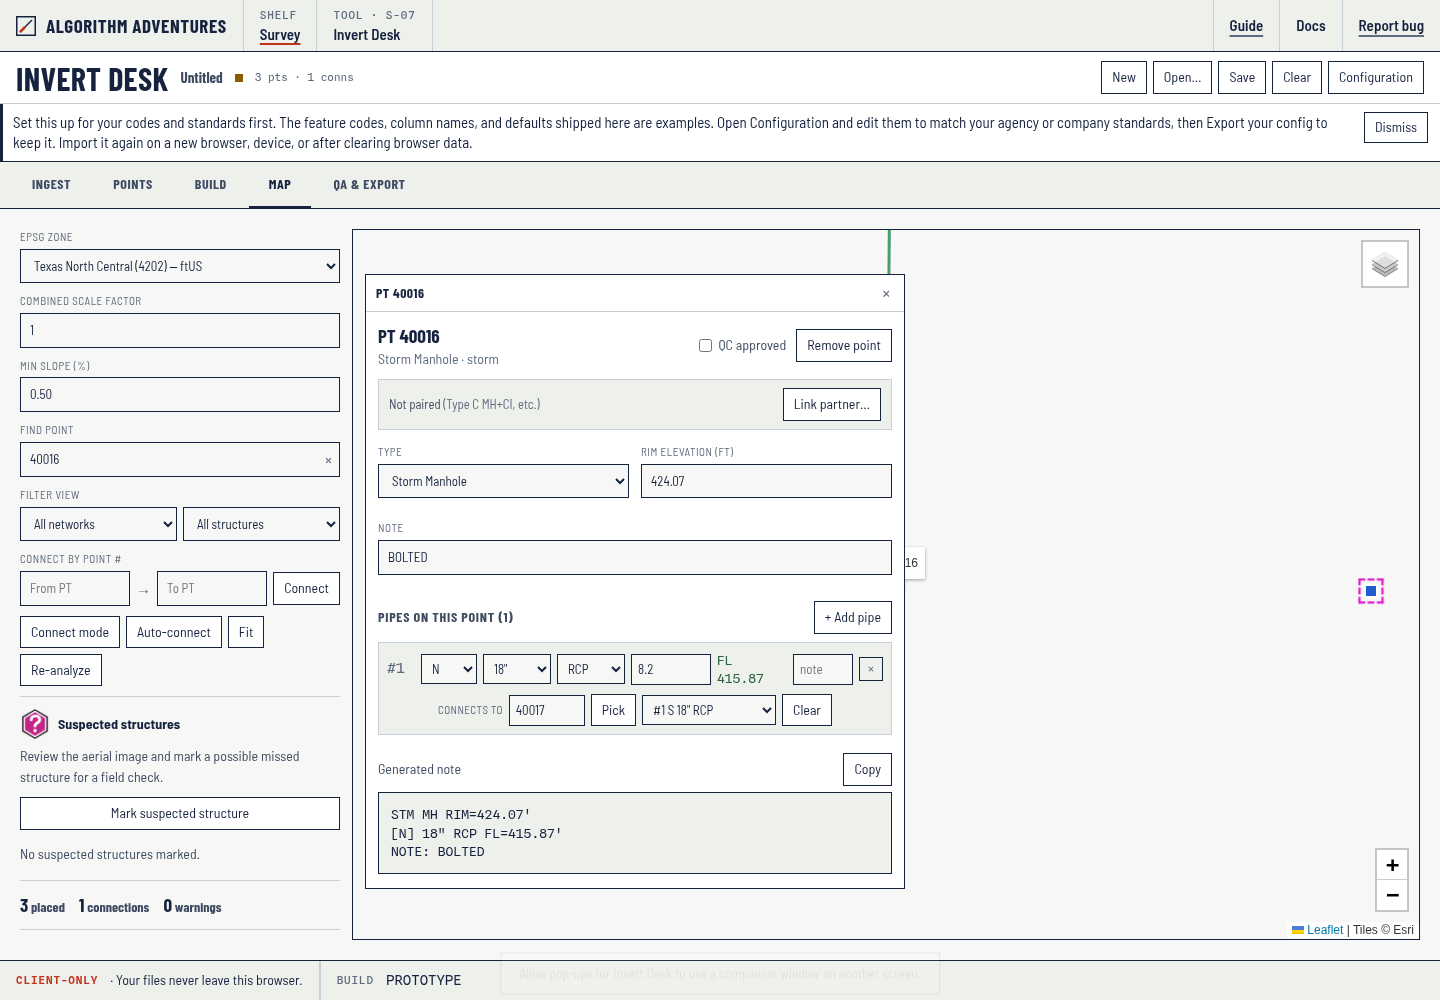Open the QA & Export tab
Screen dimensions: 1440x1000
click(x=369, y=185)
